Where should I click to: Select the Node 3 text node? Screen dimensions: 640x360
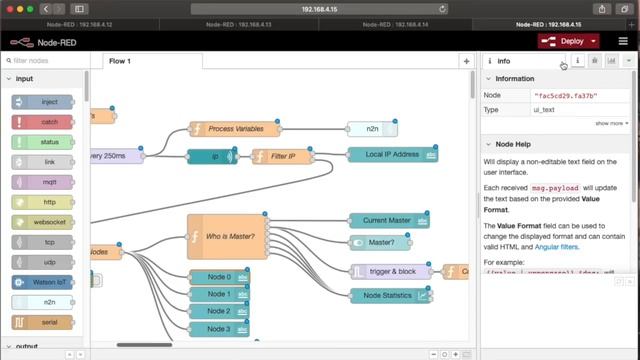[x=219, y=329]
